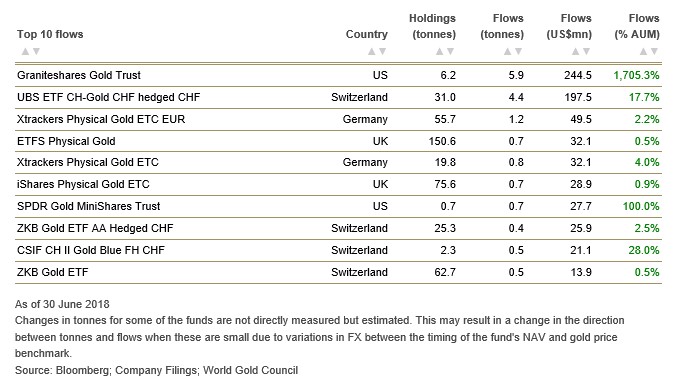
Task: Click the Top 10 flows header
Action: coord(50,34)
